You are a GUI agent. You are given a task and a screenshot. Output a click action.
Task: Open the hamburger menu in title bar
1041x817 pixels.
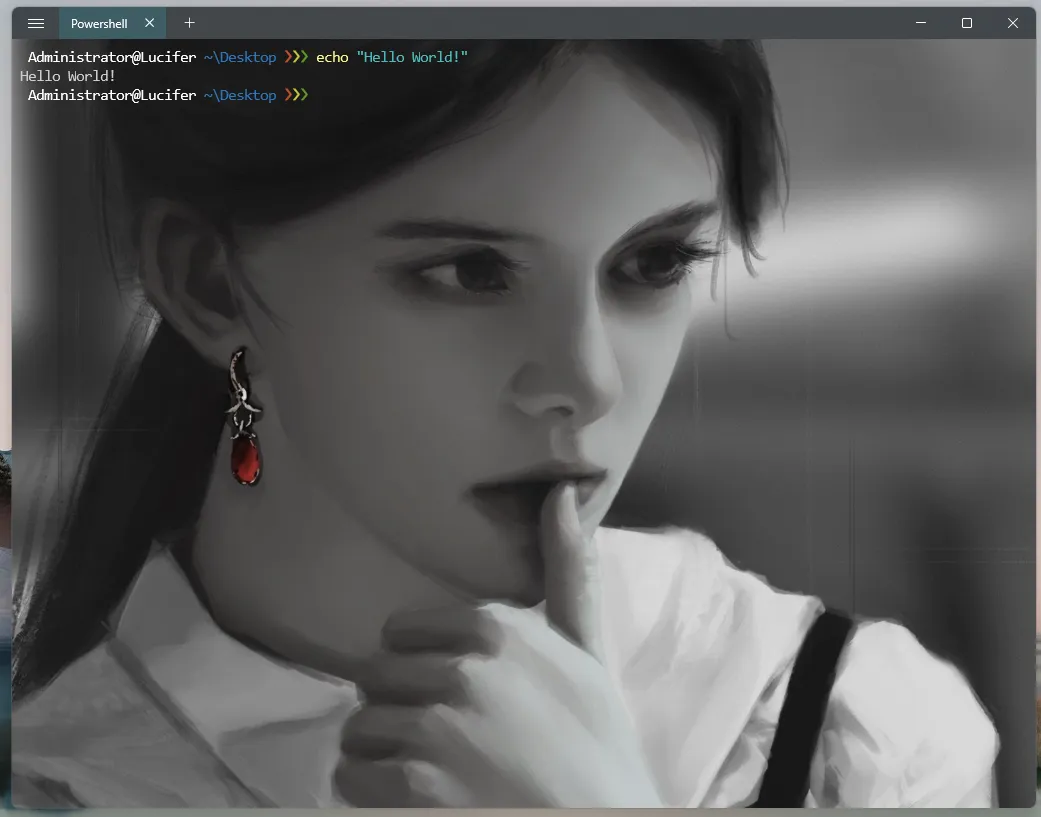pos(36,23)
